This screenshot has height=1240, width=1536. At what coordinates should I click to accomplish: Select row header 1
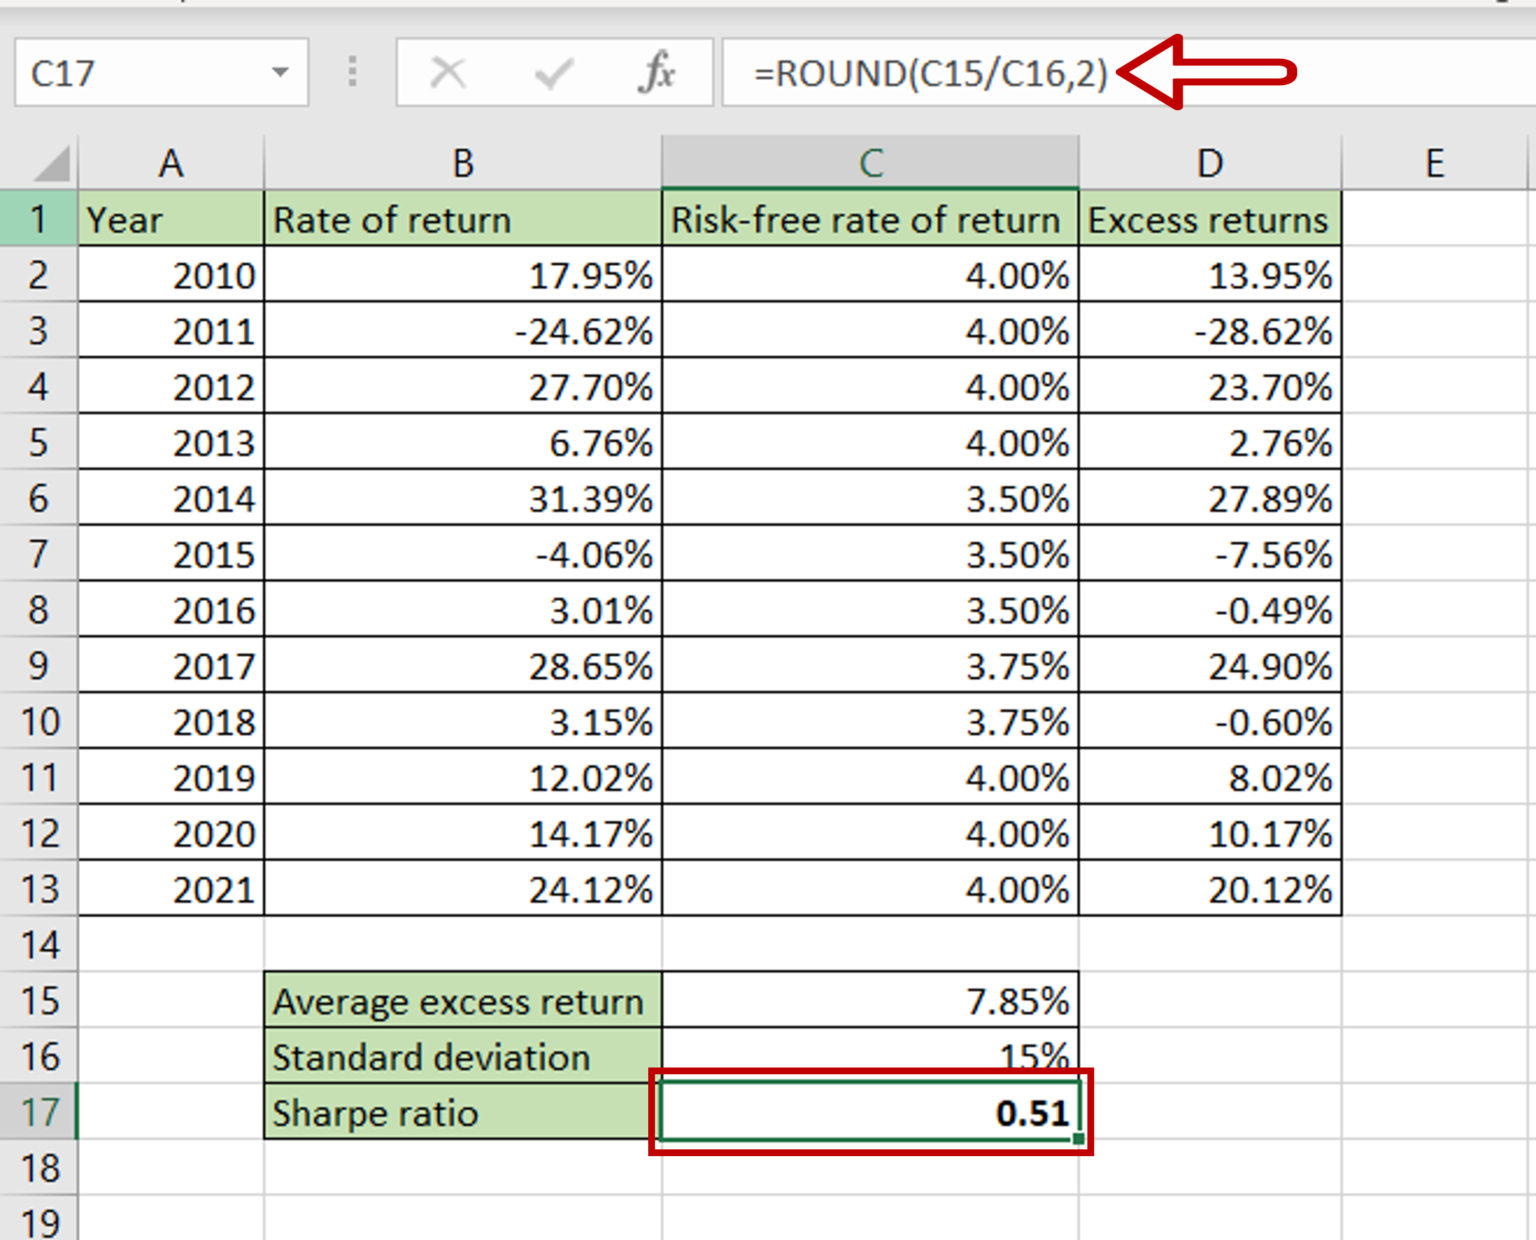[x=40, y=220]
